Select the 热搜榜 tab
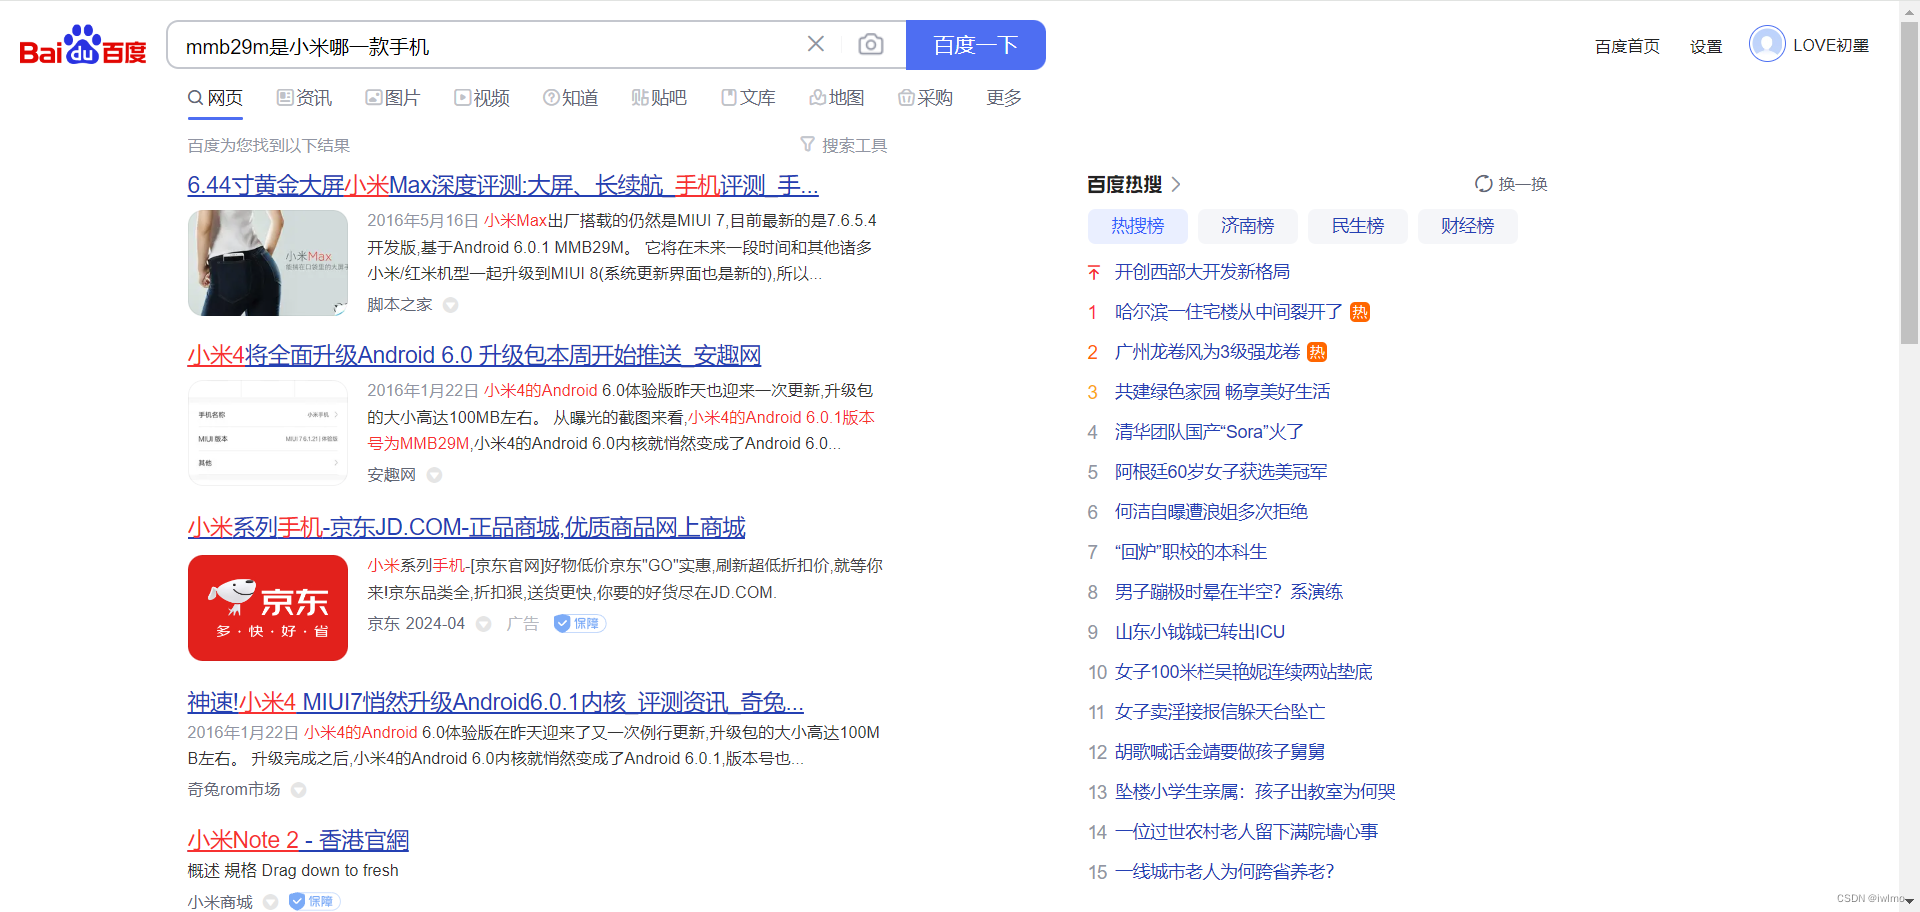 tap(1138, 226)
